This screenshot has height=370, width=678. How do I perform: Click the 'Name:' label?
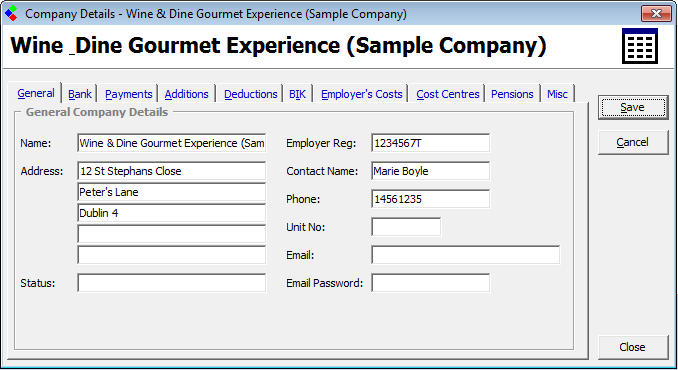35,143
